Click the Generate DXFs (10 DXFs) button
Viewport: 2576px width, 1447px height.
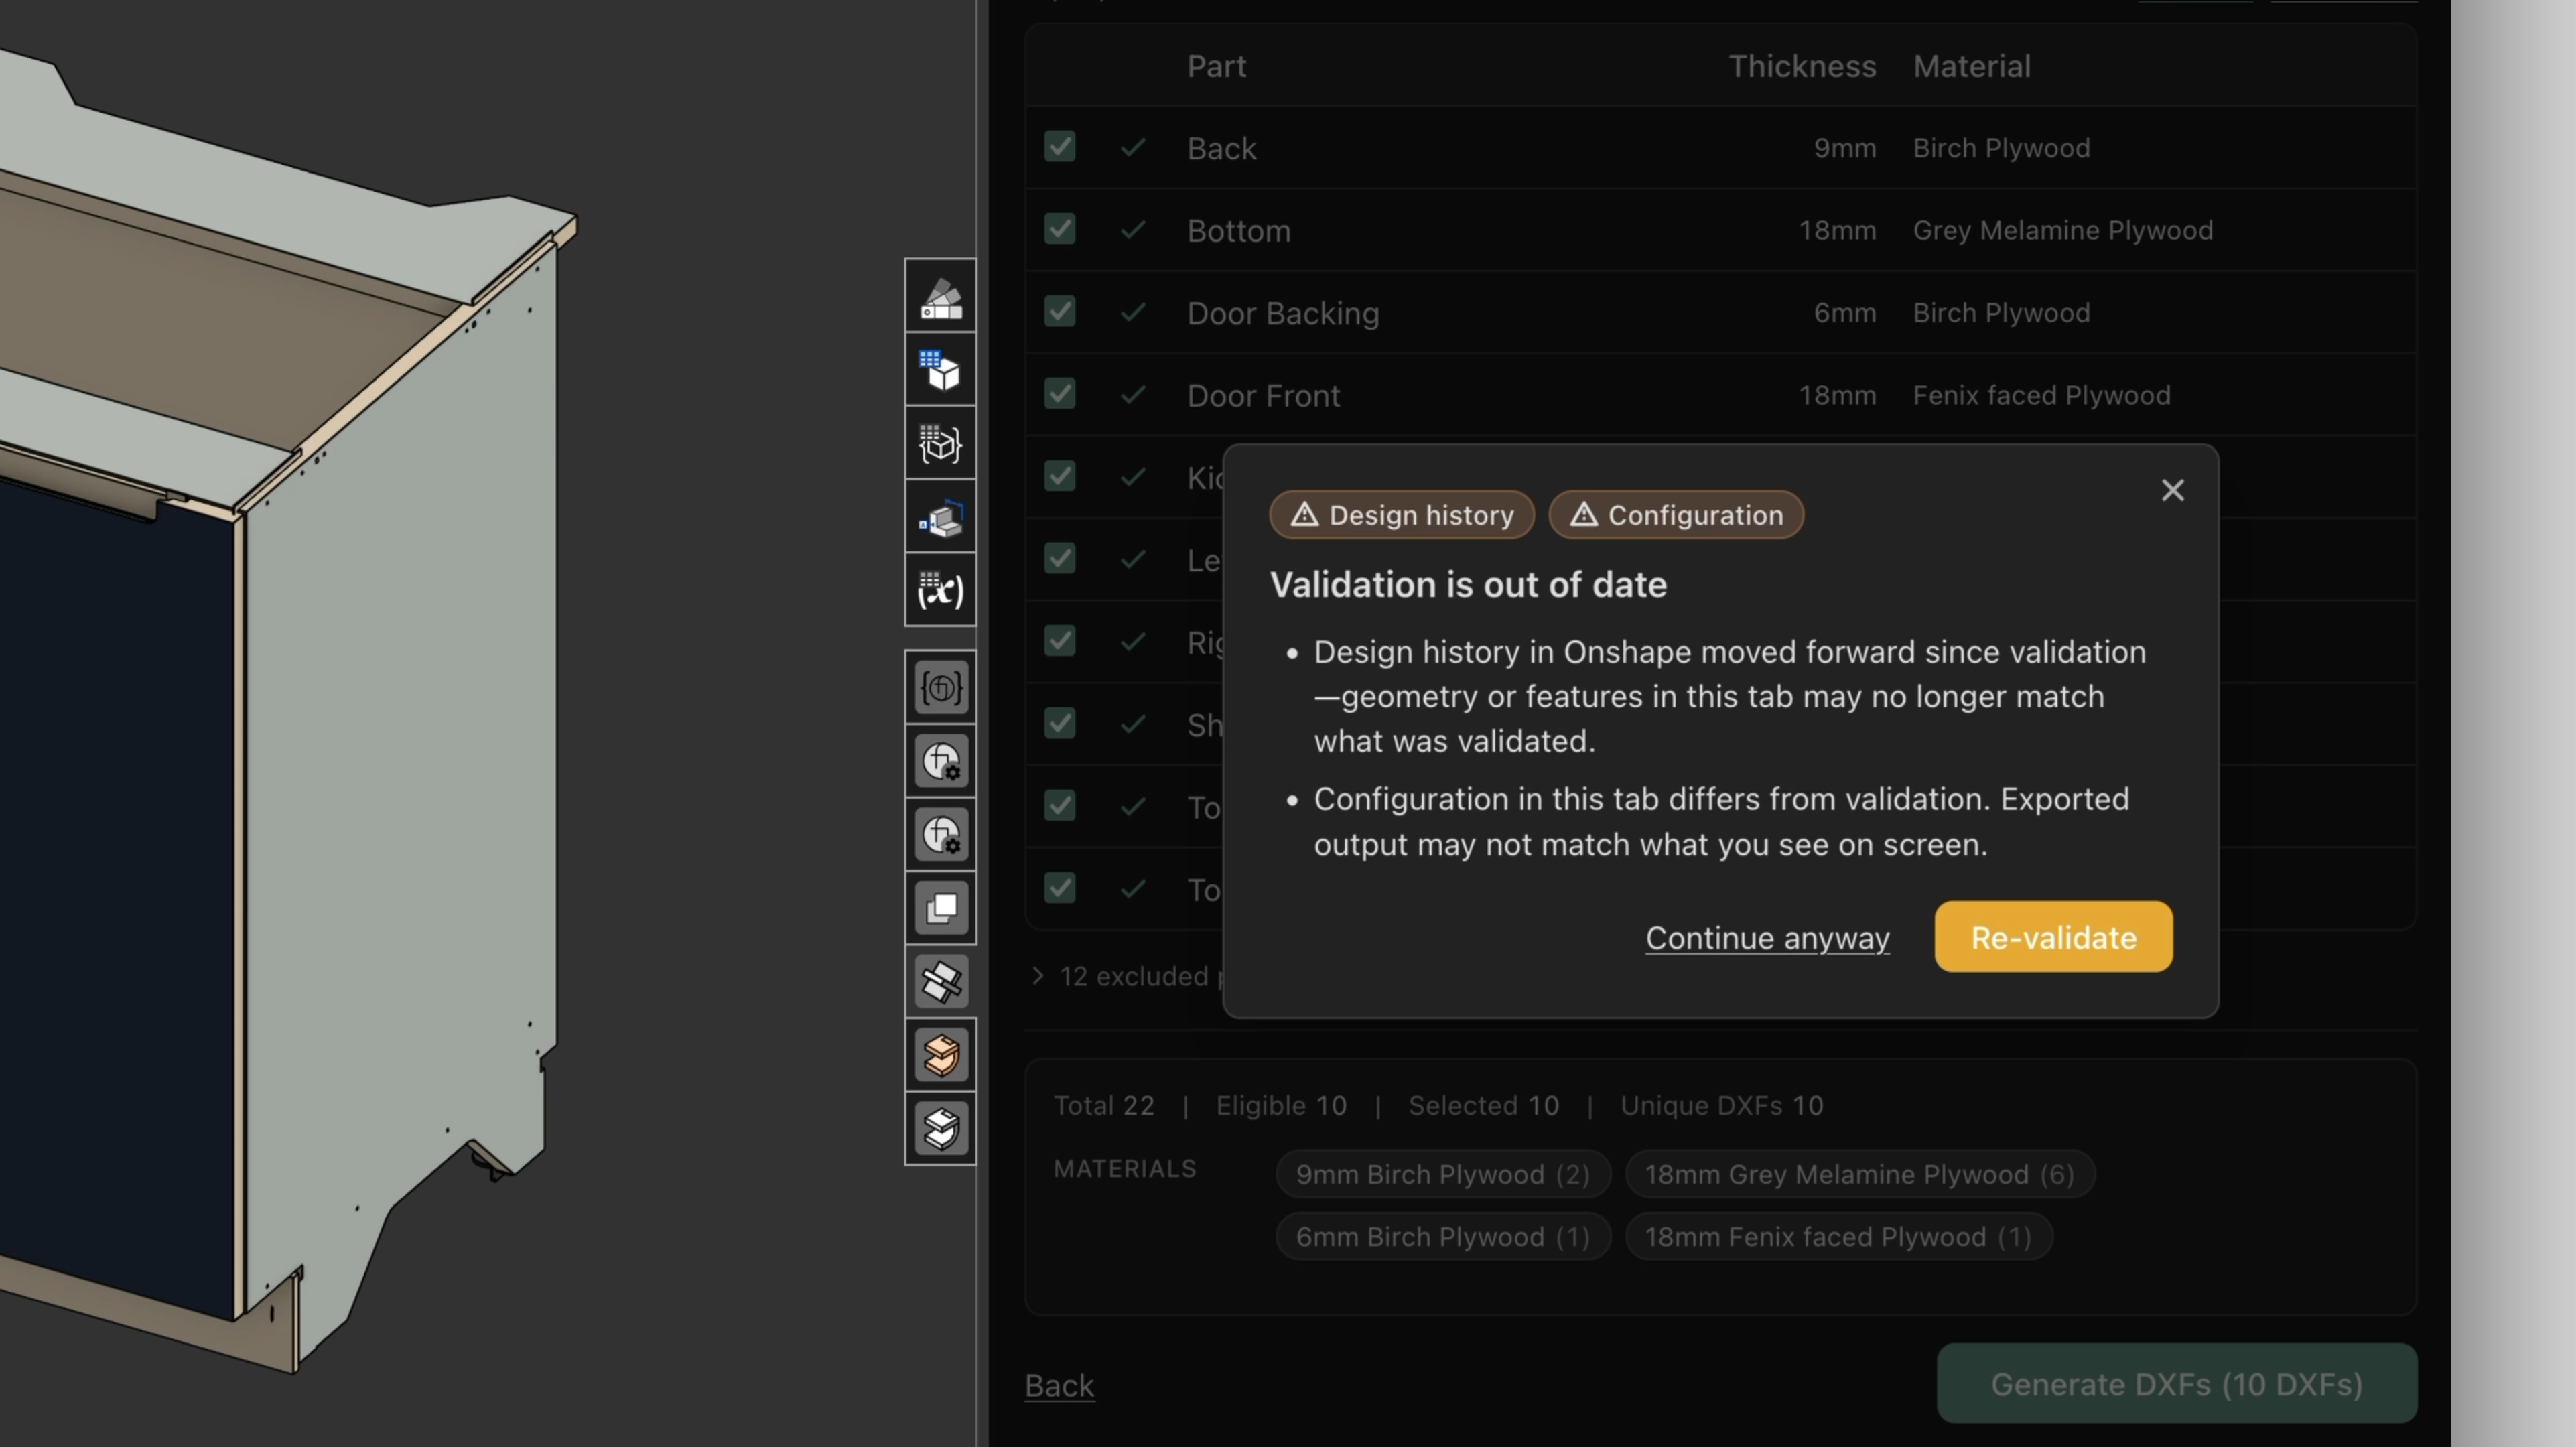(2176, 1384)
